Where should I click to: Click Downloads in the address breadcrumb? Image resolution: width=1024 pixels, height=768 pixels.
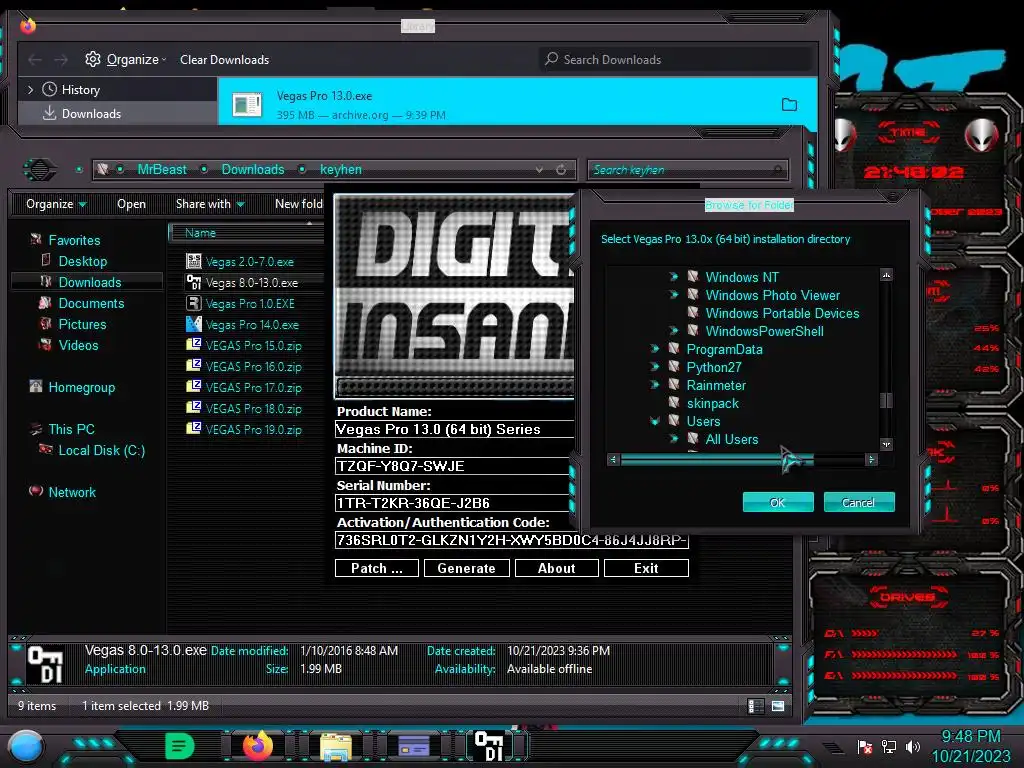tap(253, 170)
